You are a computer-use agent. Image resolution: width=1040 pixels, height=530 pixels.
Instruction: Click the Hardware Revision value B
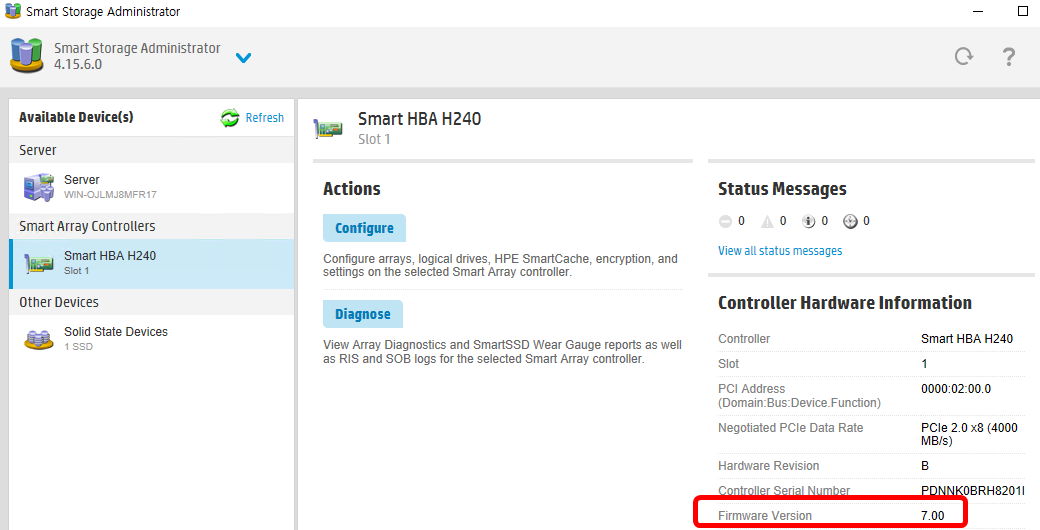[x=925, y=466]
